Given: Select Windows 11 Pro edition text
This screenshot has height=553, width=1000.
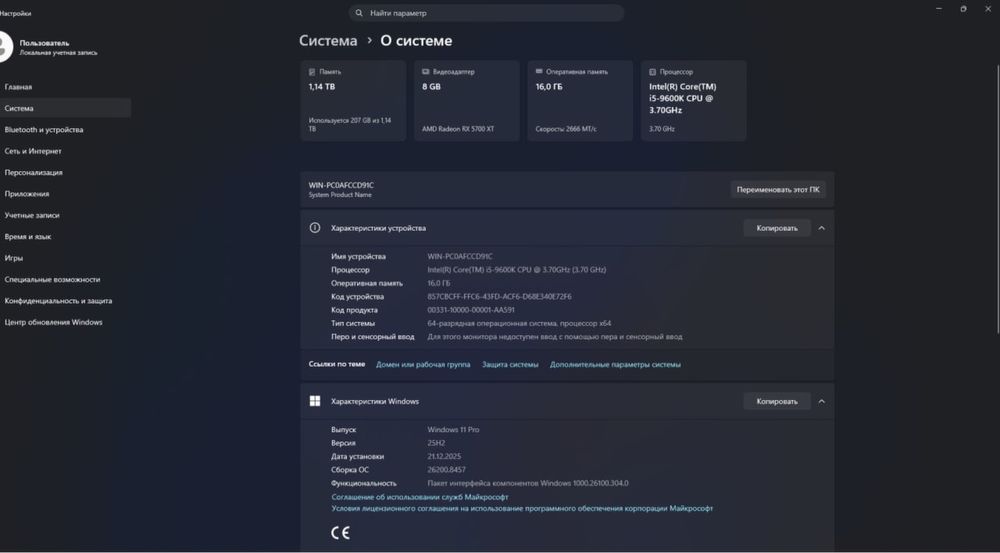Looking at the screenshot, I should tap(453, 429).
